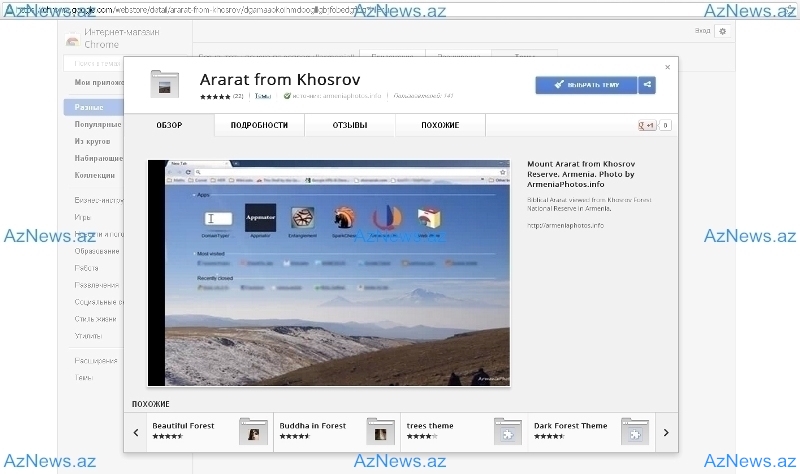
Task: Open the Отзывы tab
Action: click(x=350, y=126)
